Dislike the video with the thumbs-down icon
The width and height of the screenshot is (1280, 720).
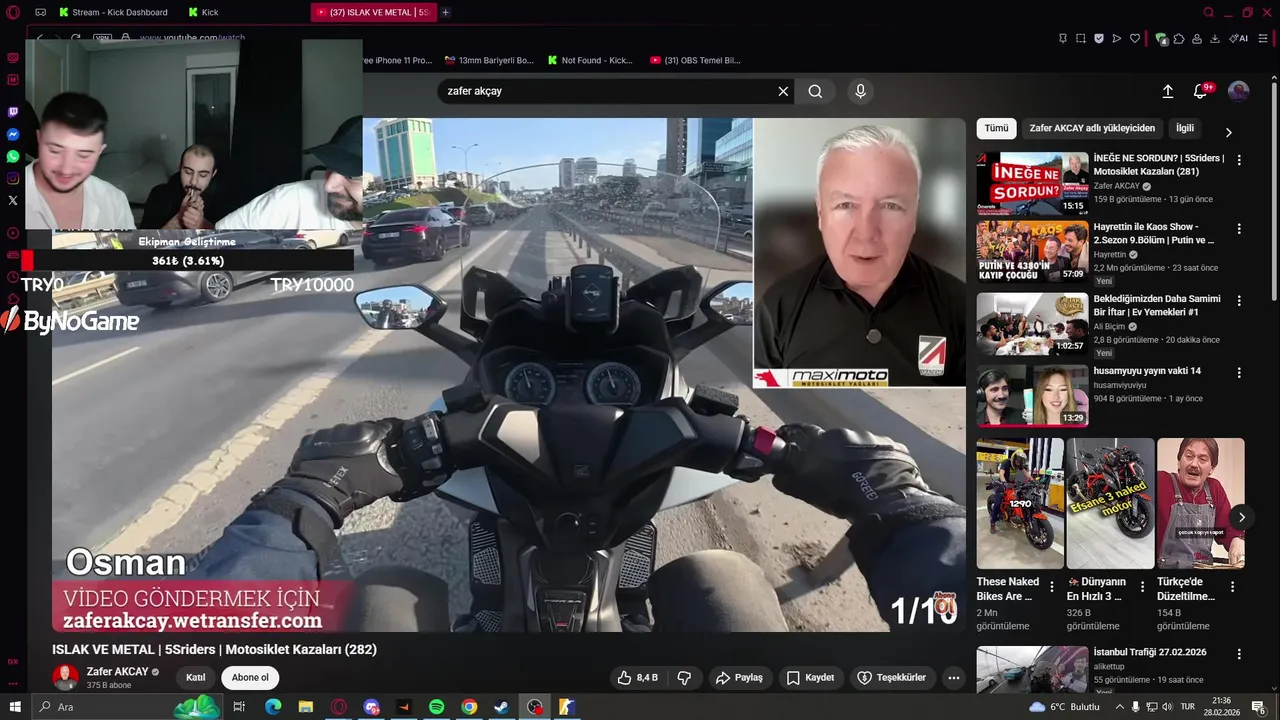[x=684, y=678]
